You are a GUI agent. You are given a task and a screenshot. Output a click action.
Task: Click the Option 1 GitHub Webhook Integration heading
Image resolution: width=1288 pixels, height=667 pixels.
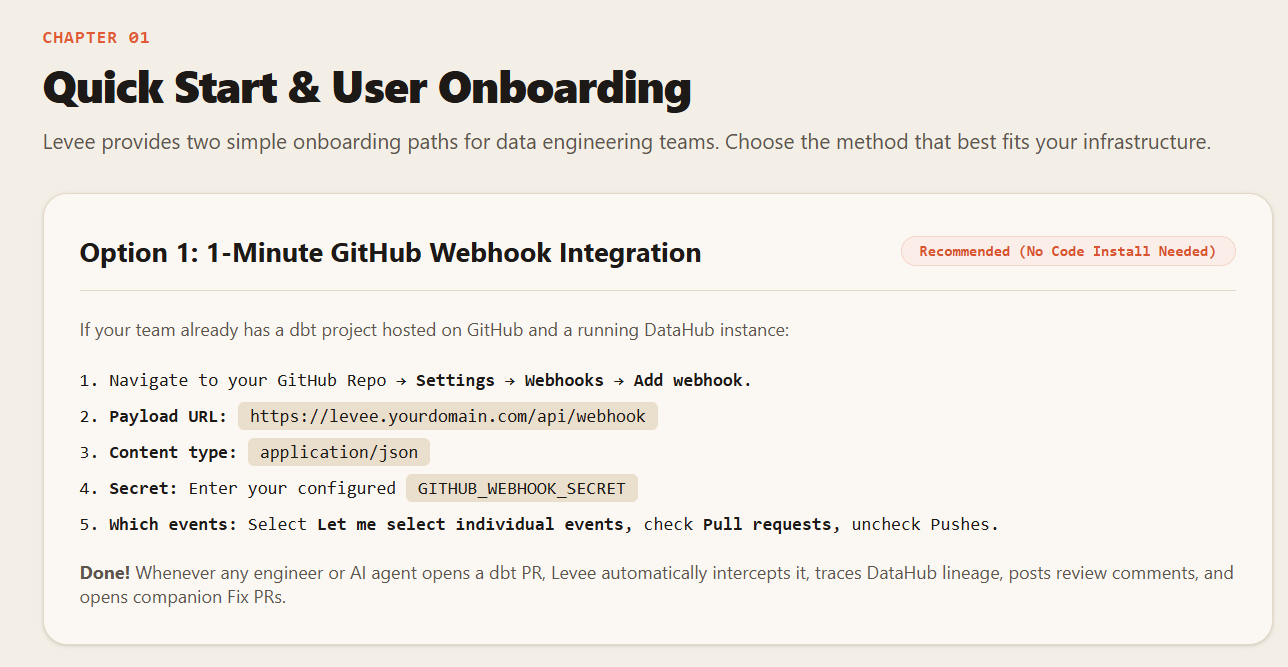click(390, 253)
